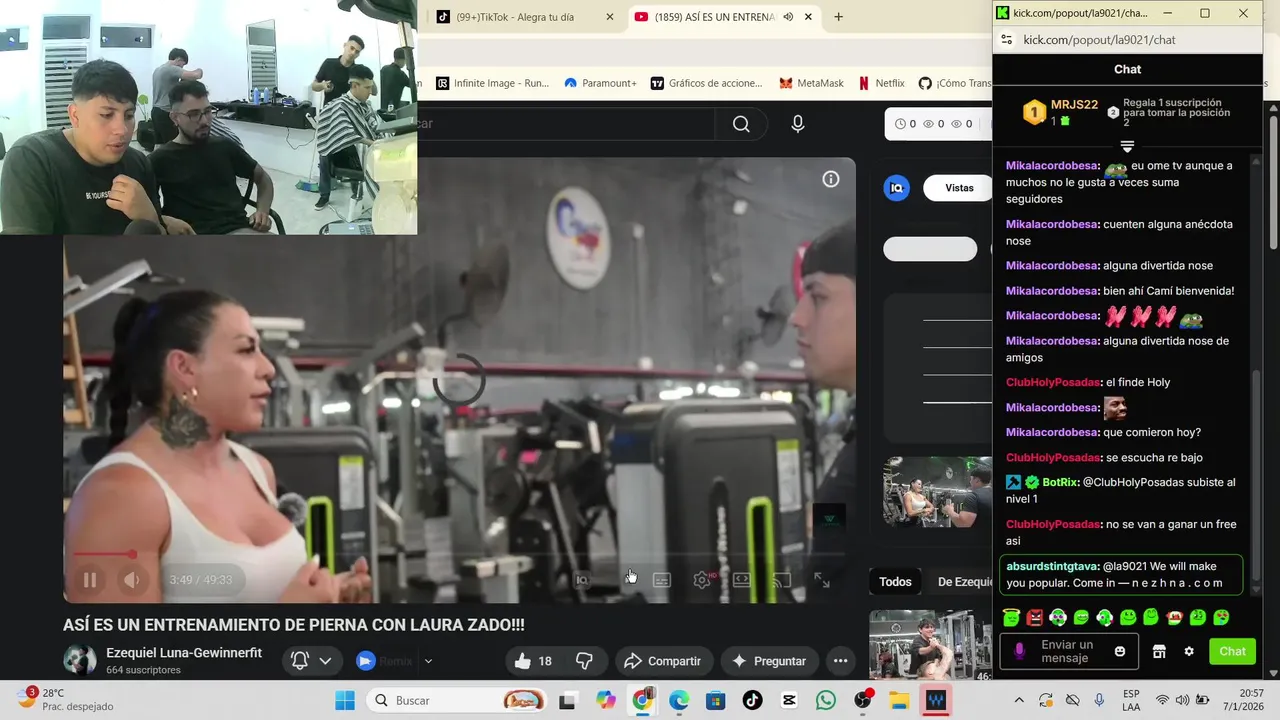Screen dimensions: 1280x720
Task: Collapse the Kick leaderboard panel
Action: click(x=1127, y=146)
